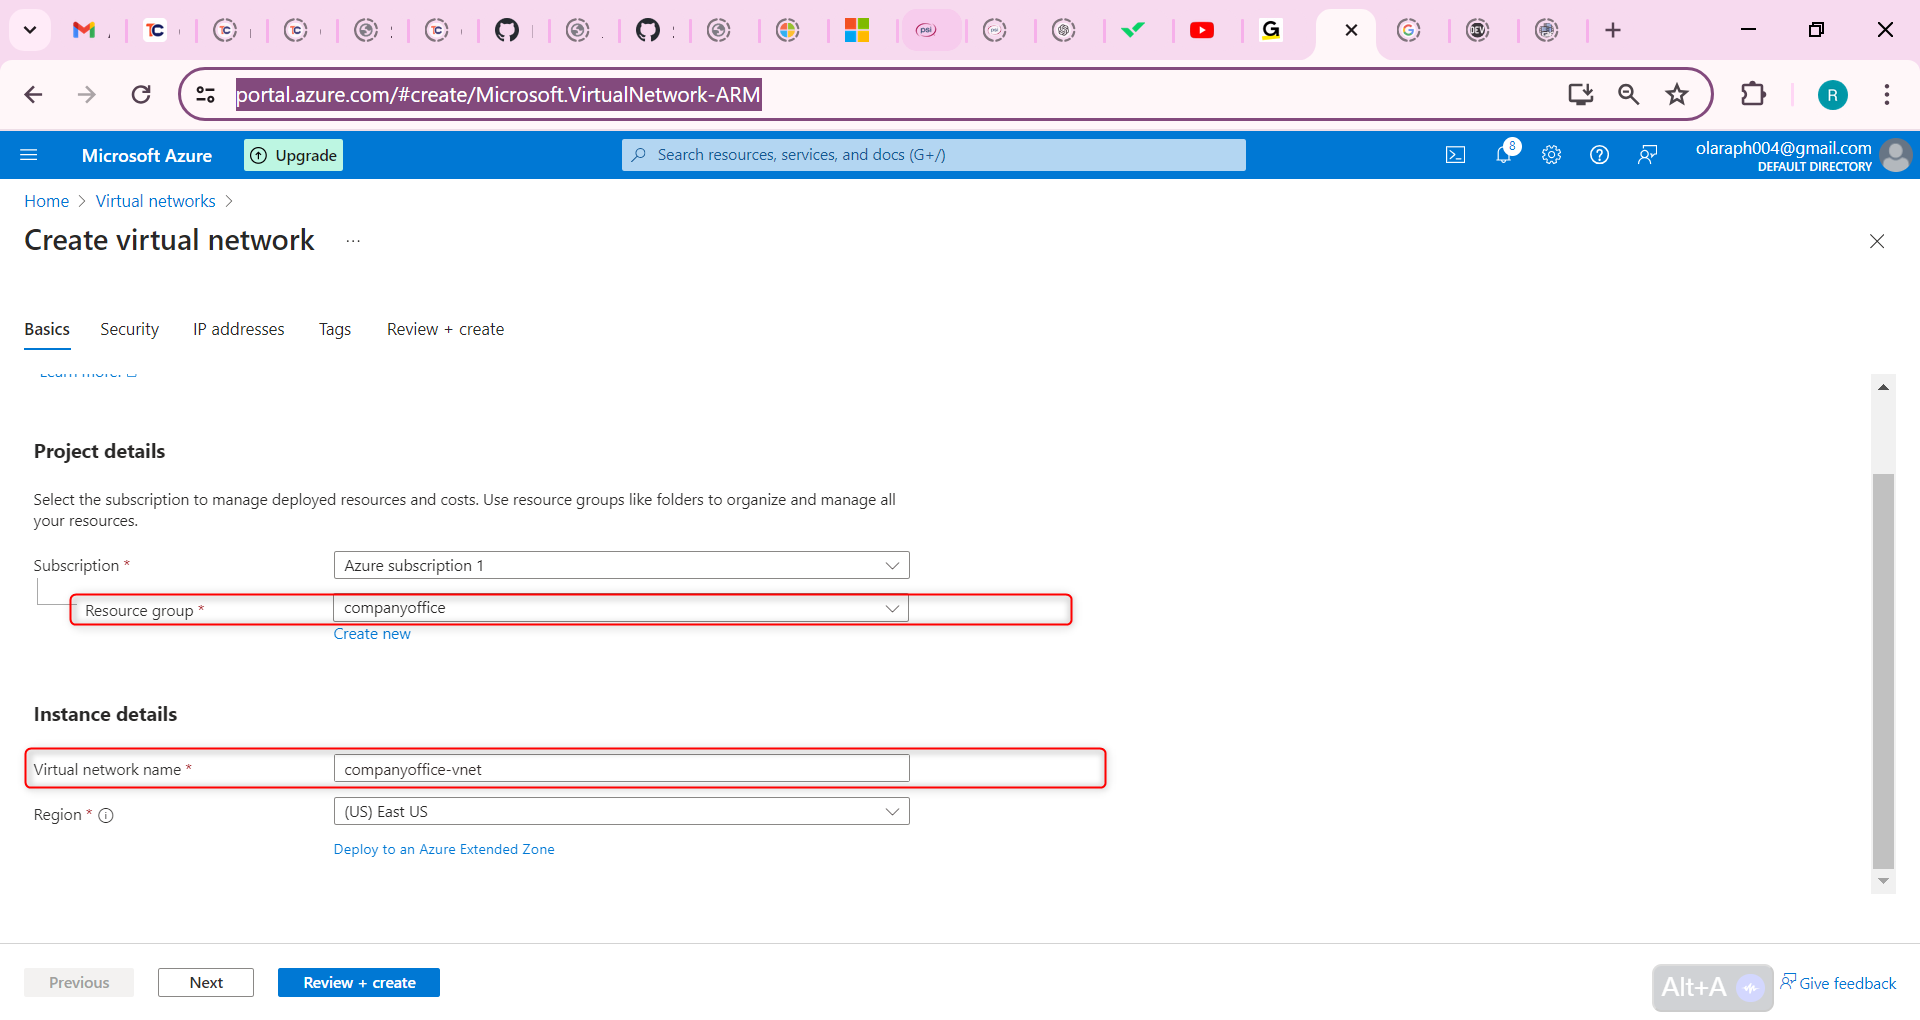Go back with the browser back arrow
The width and height of the screenshot is (1920, 1020).
coord(33,95)
